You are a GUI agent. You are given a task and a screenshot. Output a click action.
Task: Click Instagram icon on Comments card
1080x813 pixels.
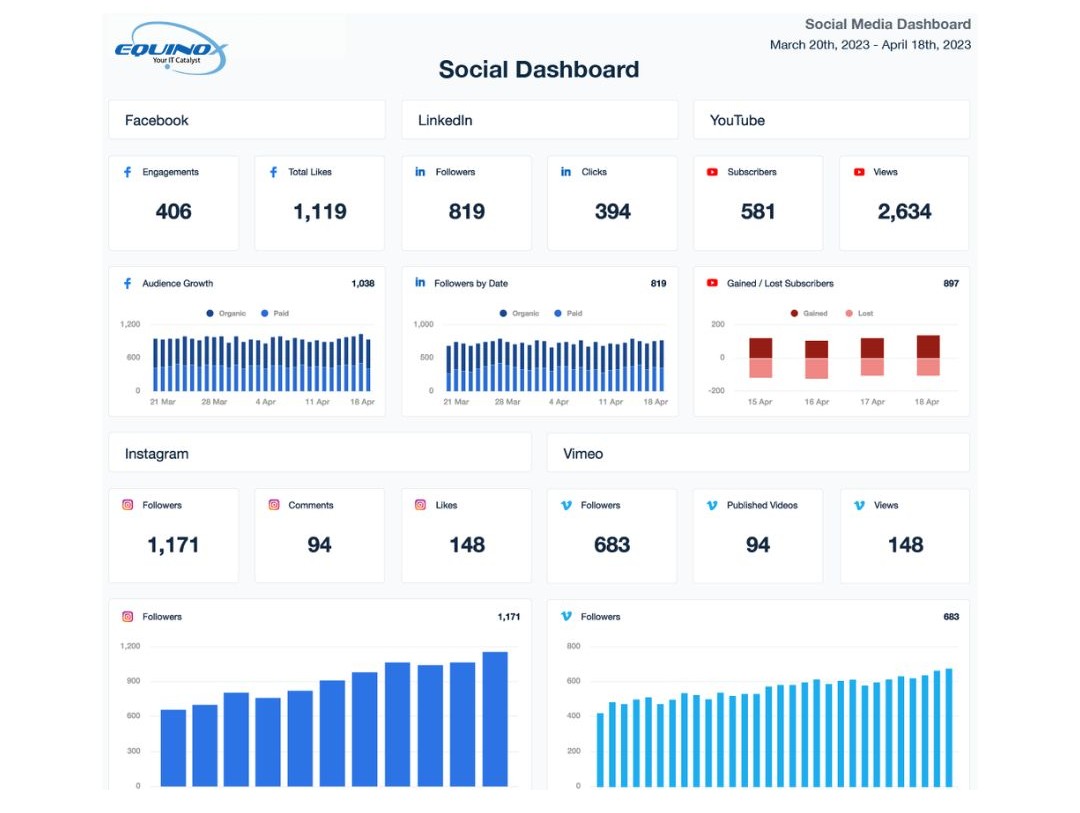(x=273, y=505)
